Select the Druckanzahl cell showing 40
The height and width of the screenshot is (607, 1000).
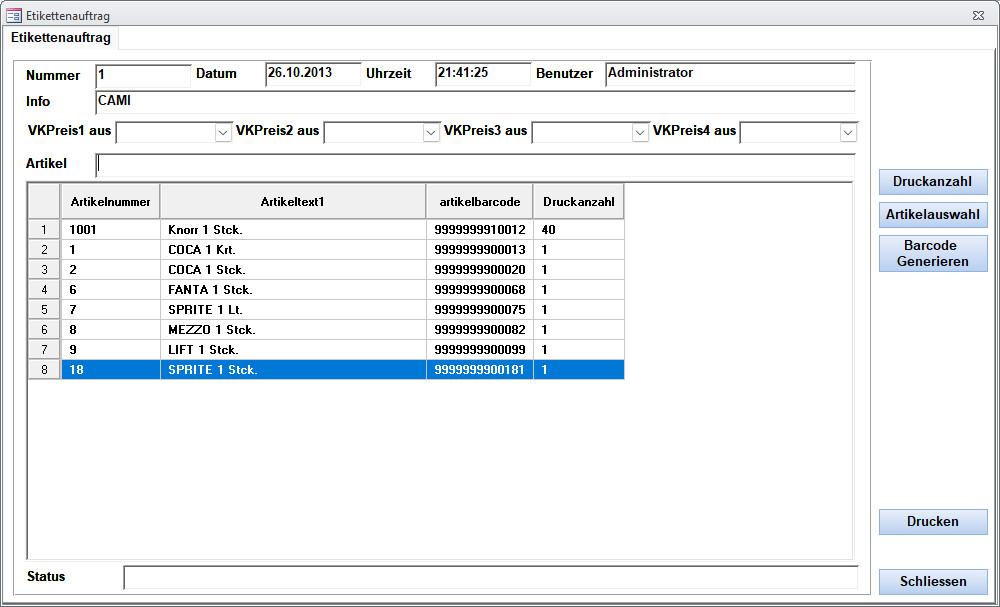click(578, 230)
